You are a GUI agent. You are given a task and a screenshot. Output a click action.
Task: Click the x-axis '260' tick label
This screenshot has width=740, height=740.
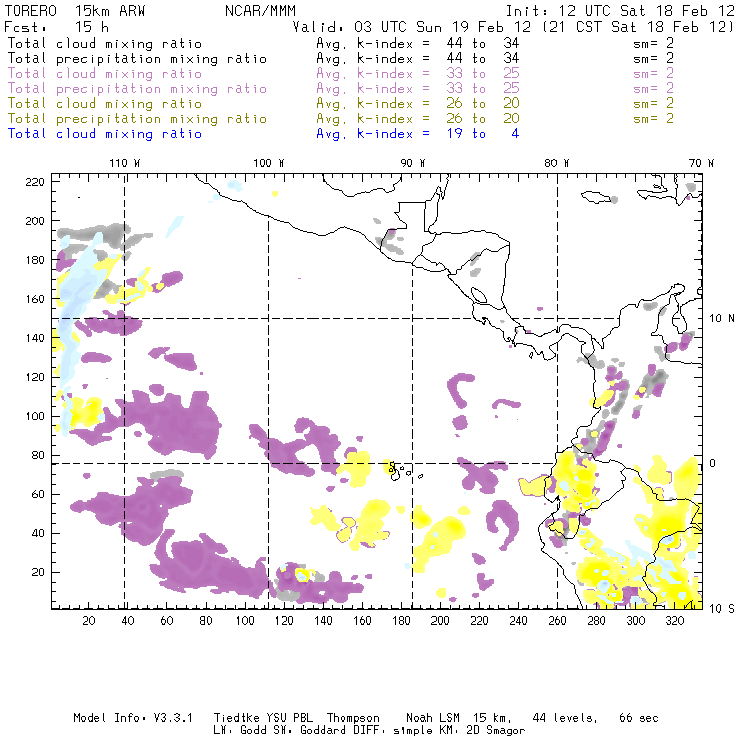[557, 621]
